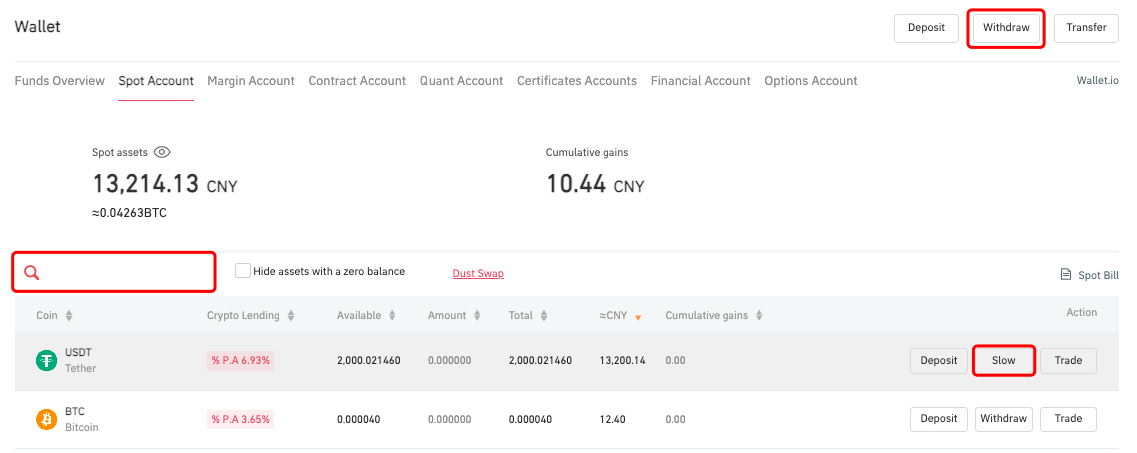The width and height of the screenshot is (1137, 453).
Task: Check Hide assets with a zero balance
Action: coord(242,271)
